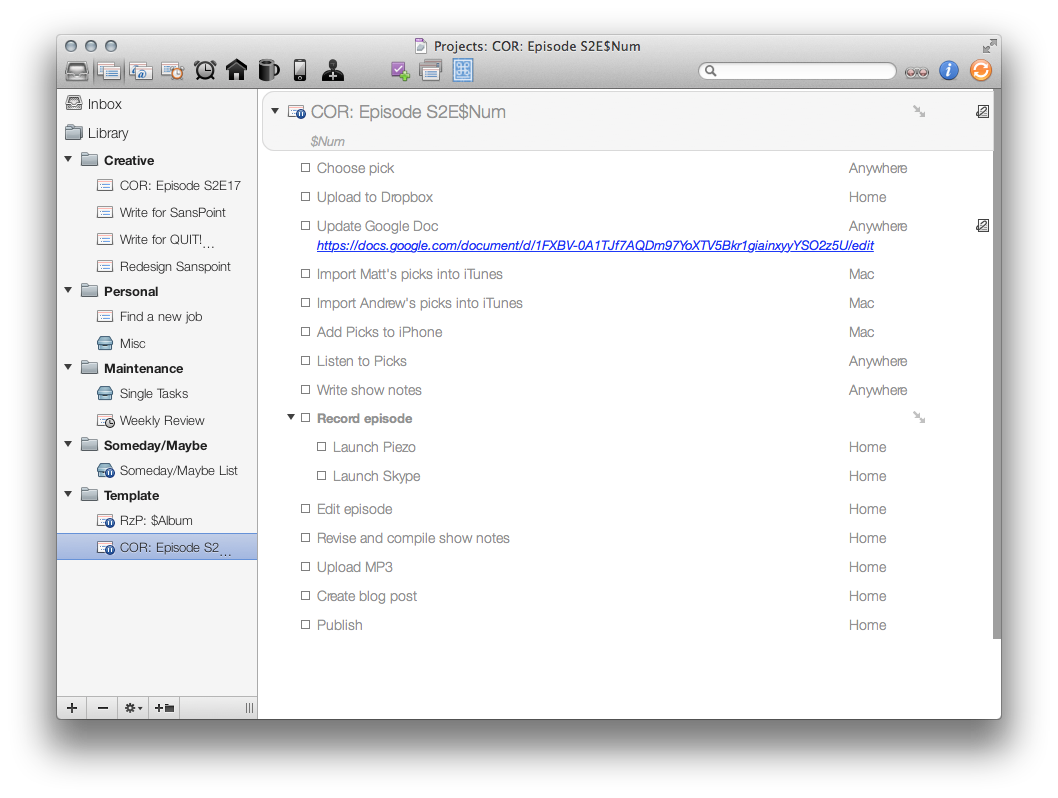
Task: Open the stacked windows perspectives icon
Action: coord(430,70)
